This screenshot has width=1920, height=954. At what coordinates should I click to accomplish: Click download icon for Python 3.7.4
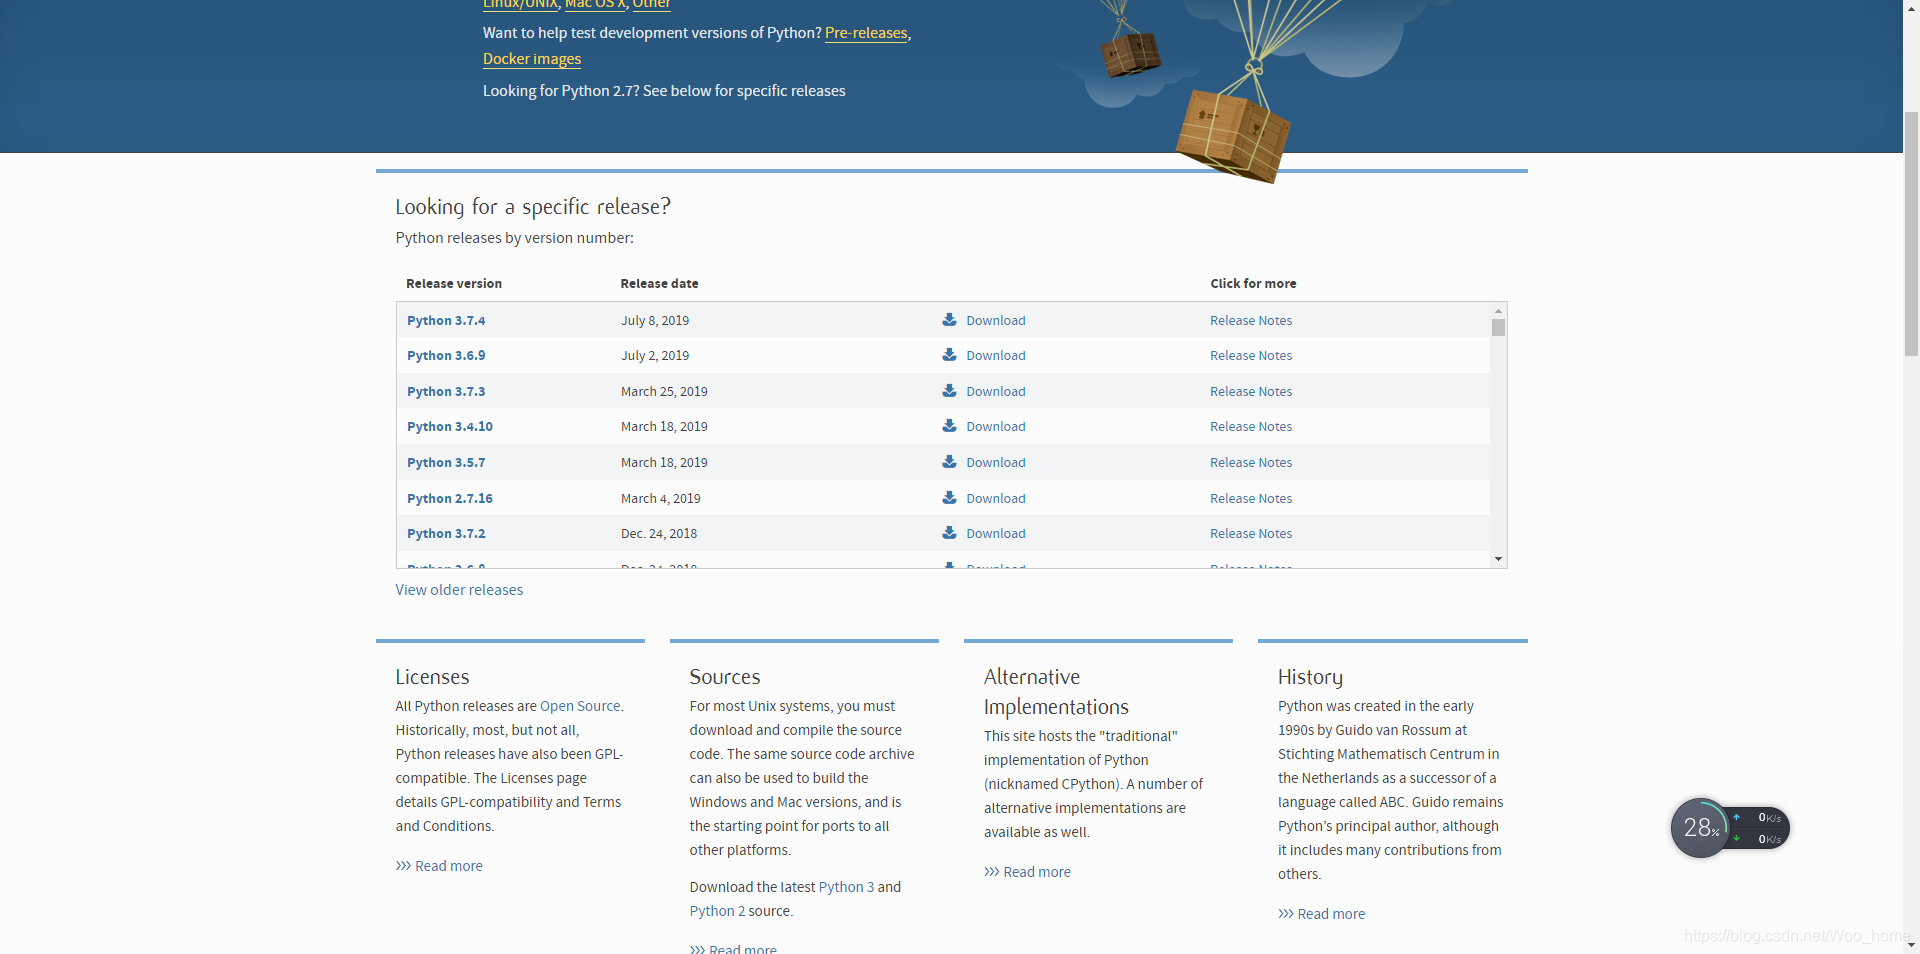[949, 320]
